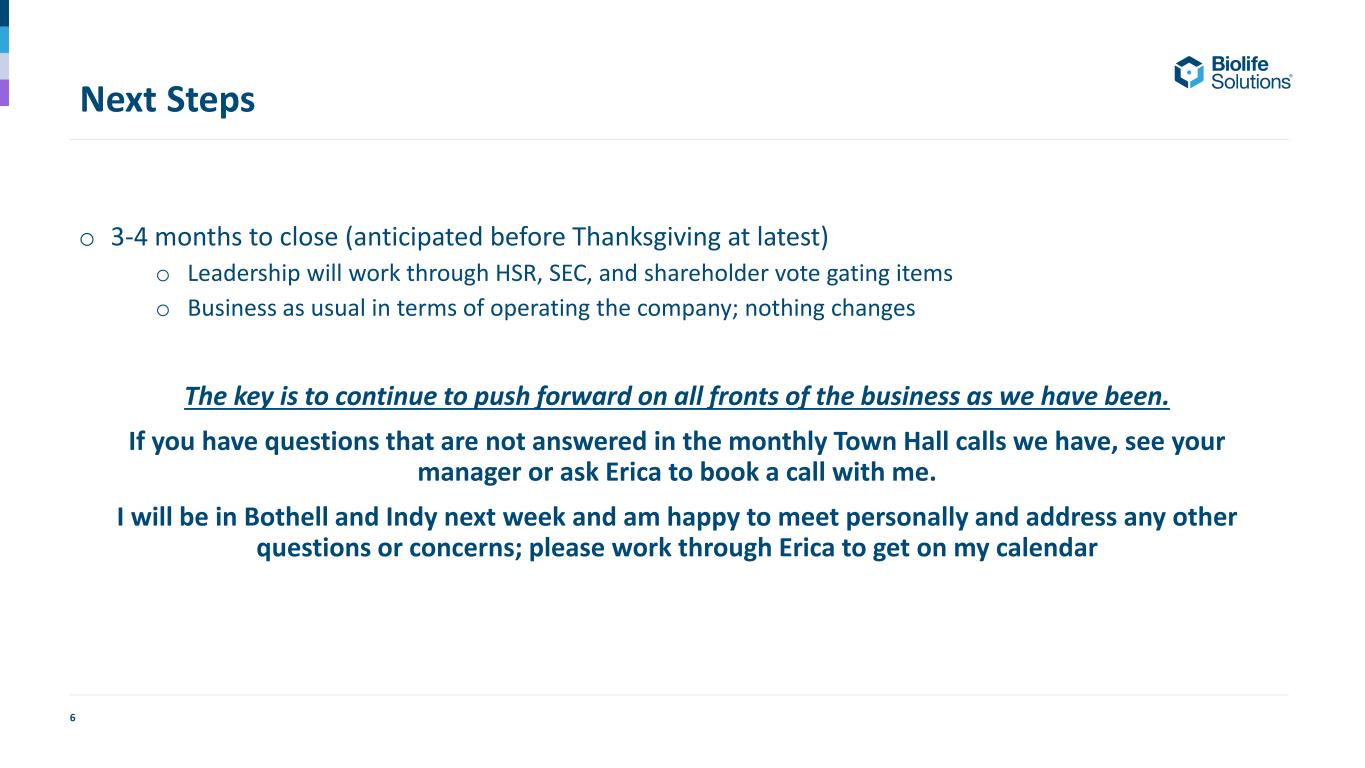Click the purple bar in corner
Screen dimensions: 1365x768
tap(4, 92)
